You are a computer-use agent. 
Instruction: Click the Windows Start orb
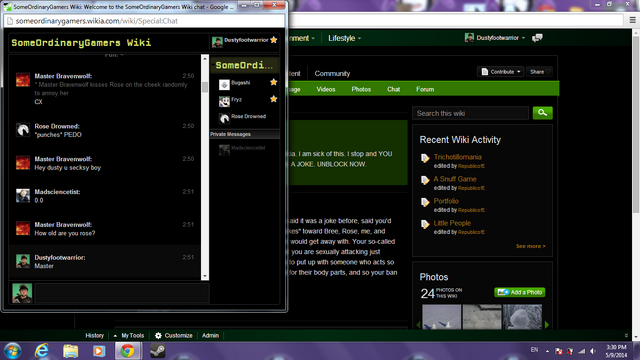click(x=12, y=351)
